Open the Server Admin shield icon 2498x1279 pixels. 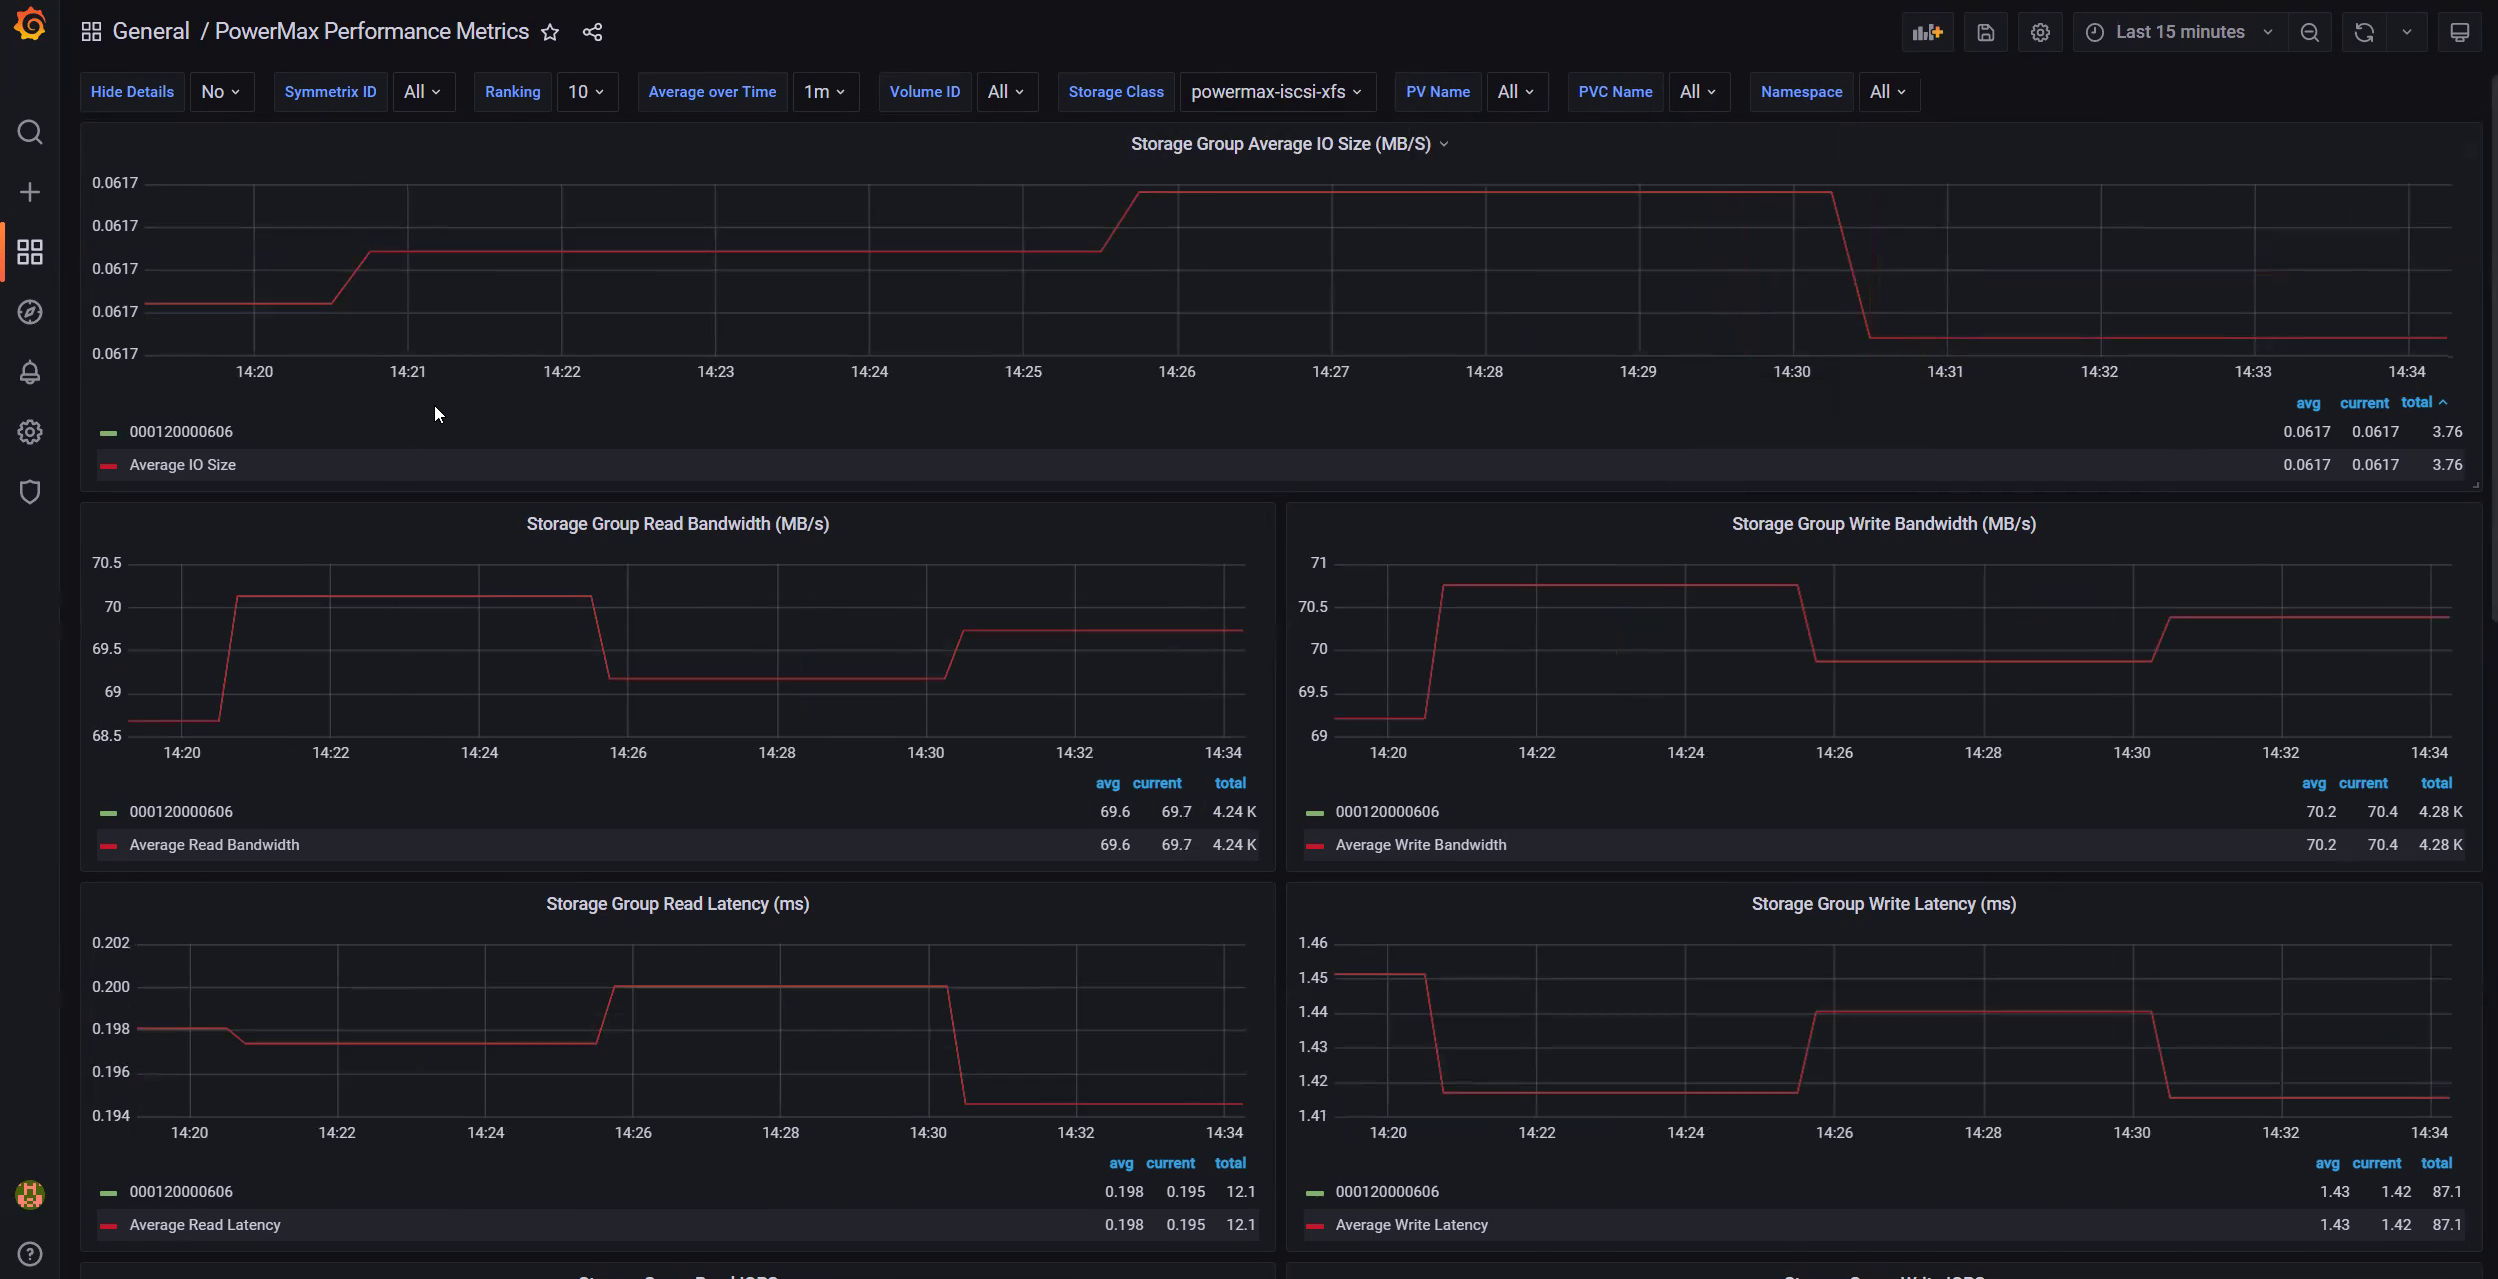point(30,492)
